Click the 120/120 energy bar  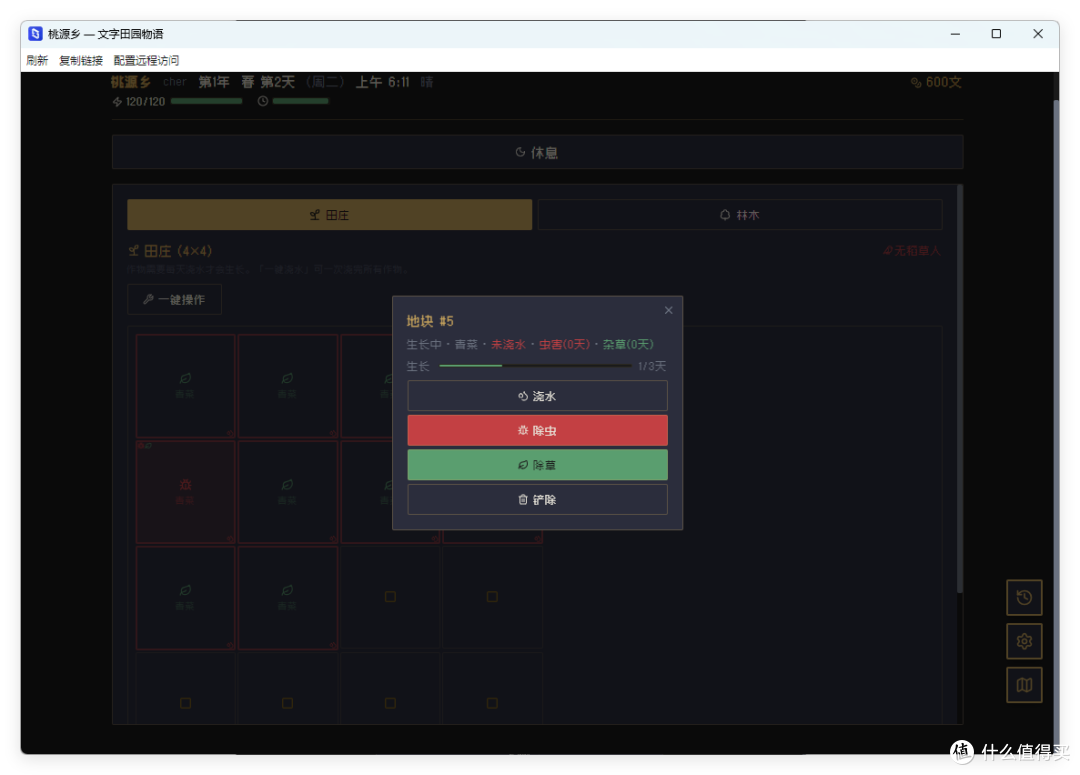pos(207,101)
